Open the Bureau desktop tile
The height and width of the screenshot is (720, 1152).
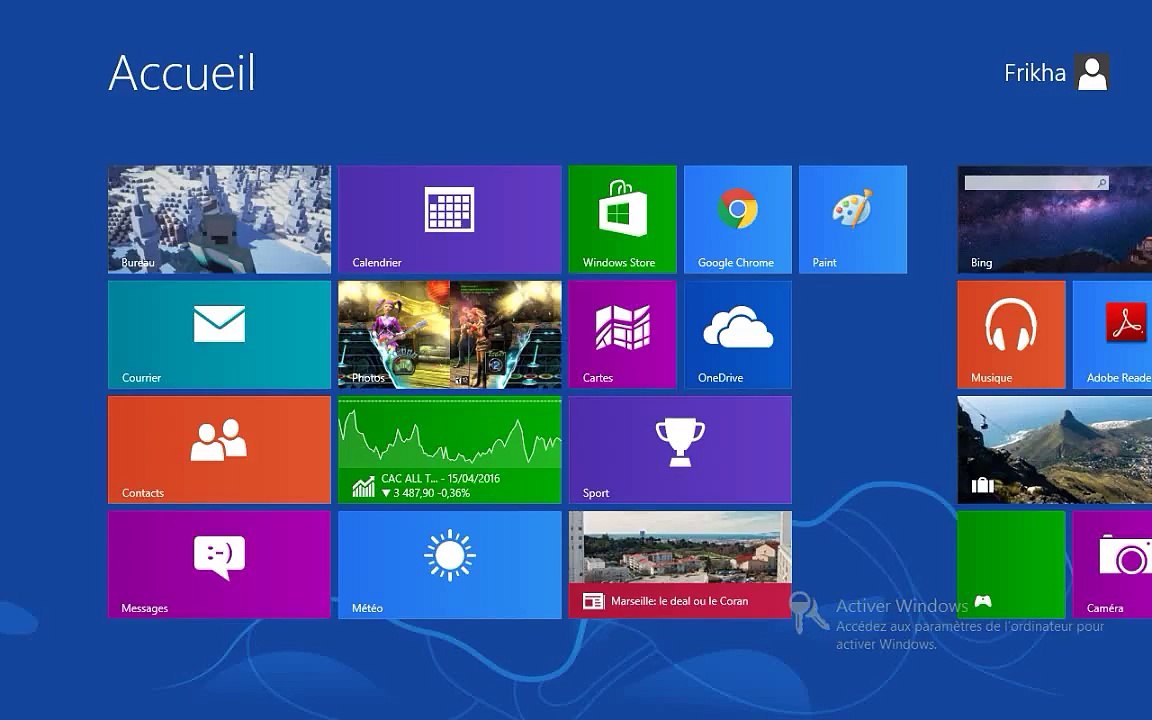point(219,219)
